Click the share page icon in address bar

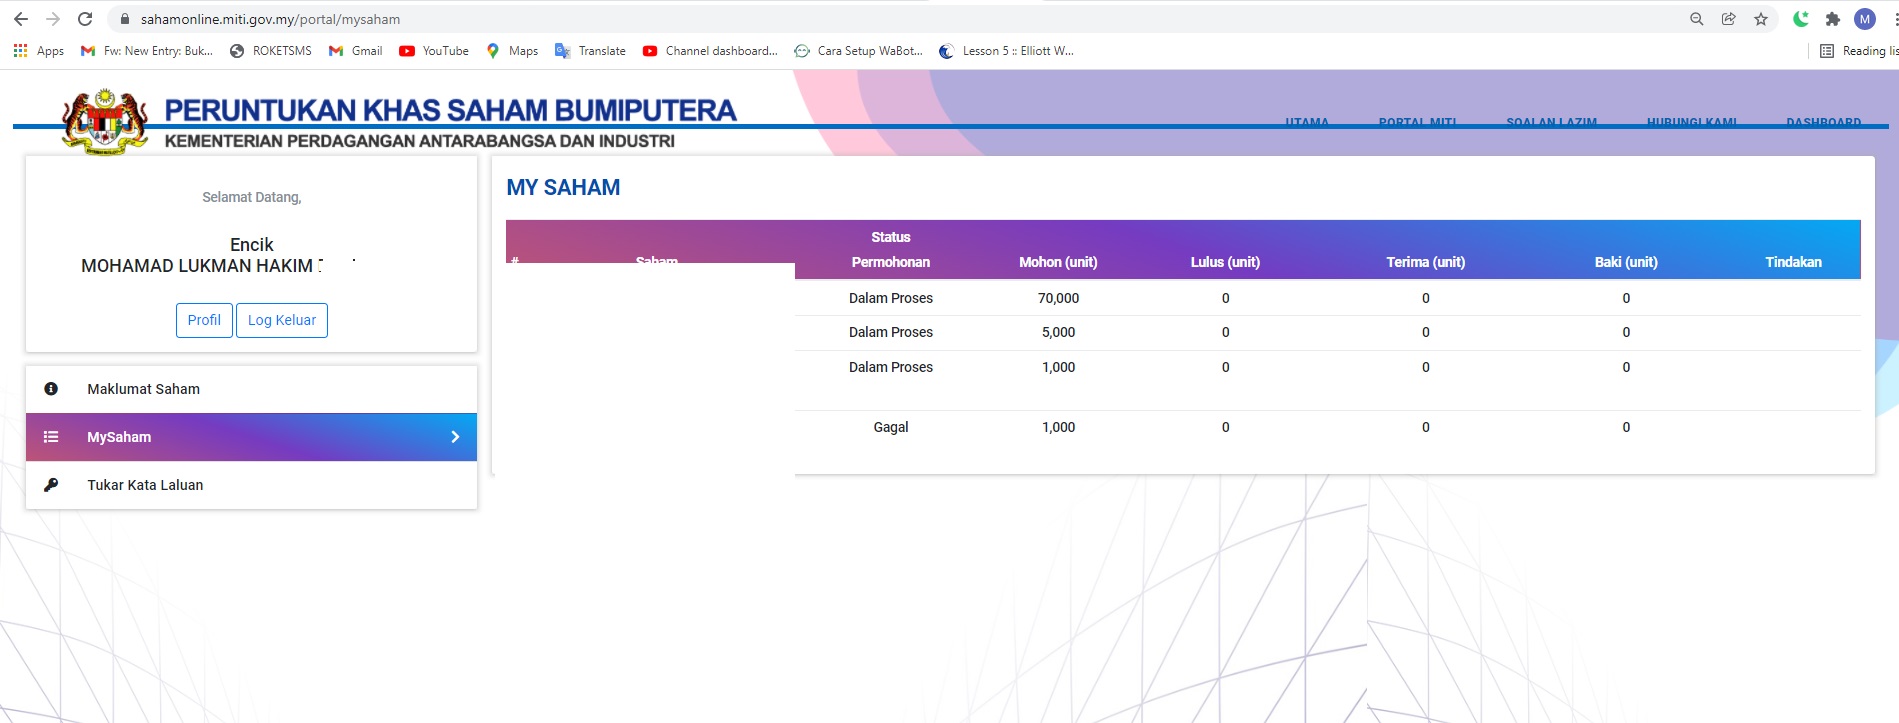[1729, 19]
